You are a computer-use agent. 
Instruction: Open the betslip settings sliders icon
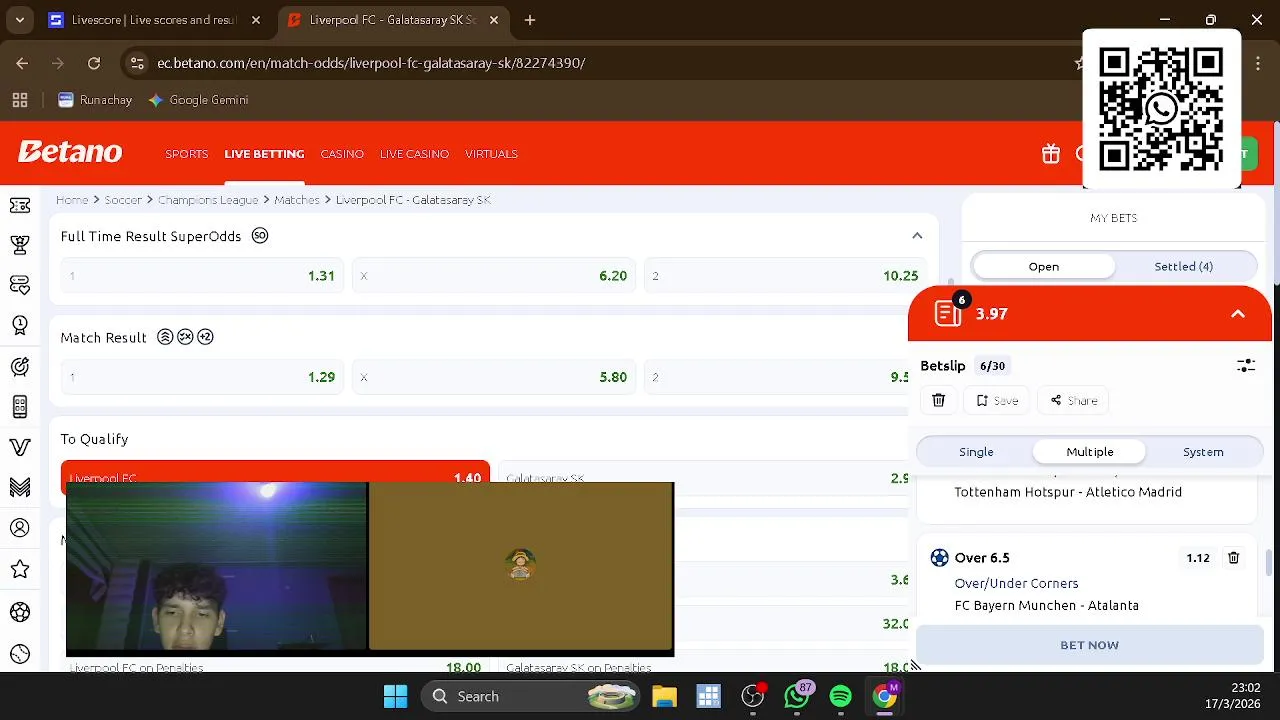(1245, 366)
